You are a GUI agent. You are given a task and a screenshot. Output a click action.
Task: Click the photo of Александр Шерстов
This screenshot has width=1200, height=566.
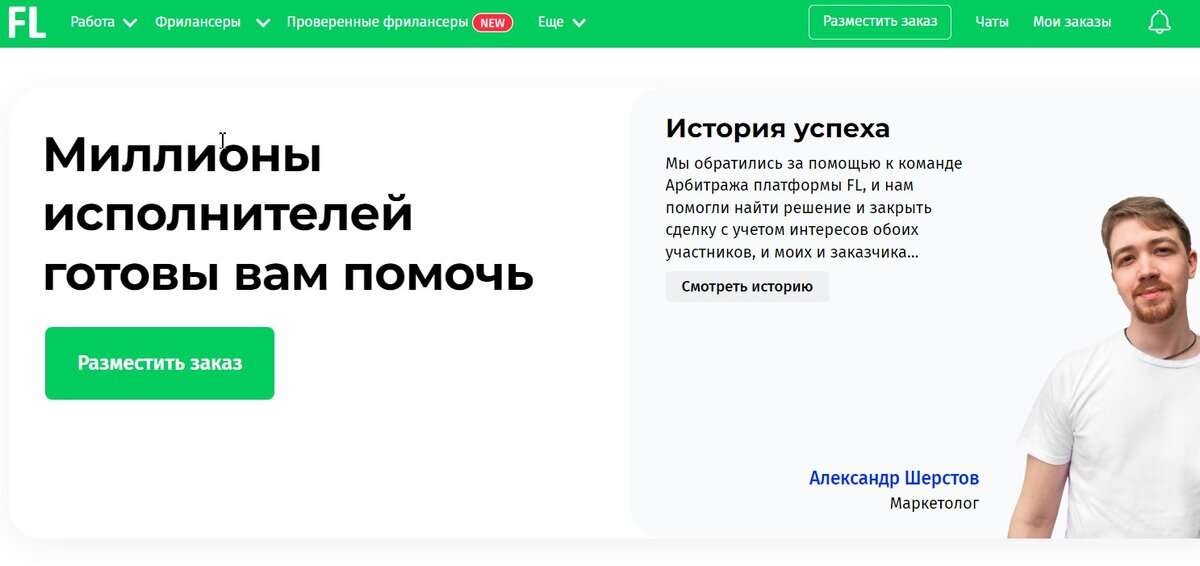click(1106, 366)
